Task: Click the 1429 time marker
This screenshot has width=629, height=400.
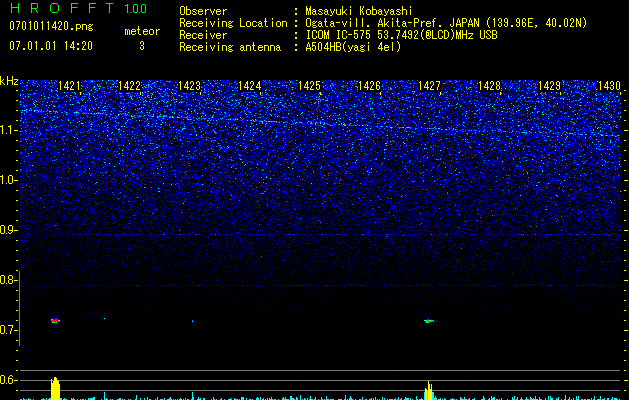Action: tap(550, 86)
